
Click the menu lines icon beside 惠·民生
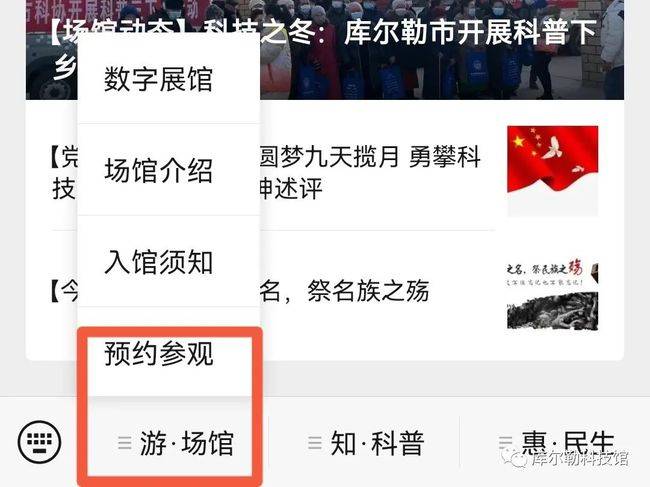coord(505,443)
